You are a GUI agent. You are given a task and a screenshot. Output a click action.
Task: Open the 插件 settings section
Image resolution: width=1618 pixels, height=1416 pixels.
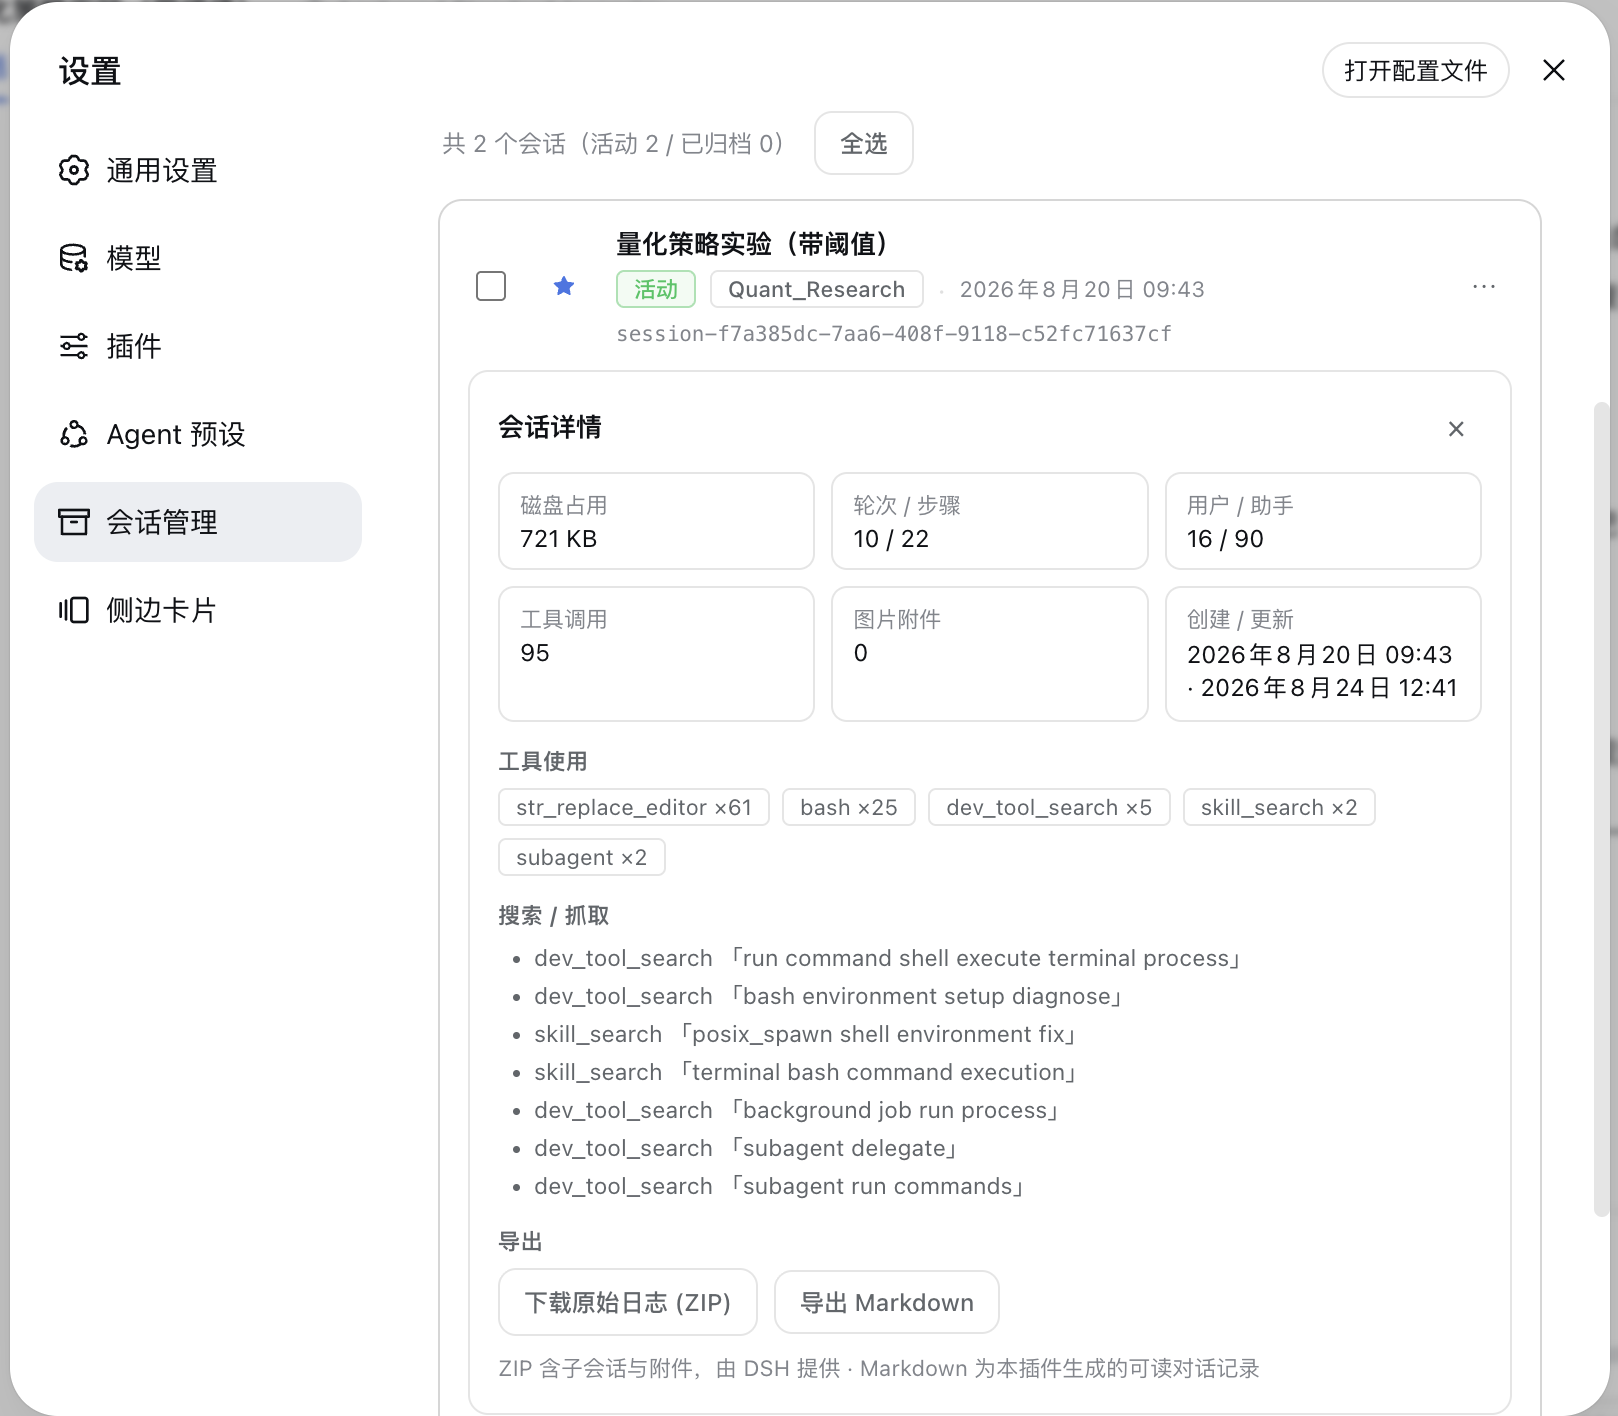198,346
